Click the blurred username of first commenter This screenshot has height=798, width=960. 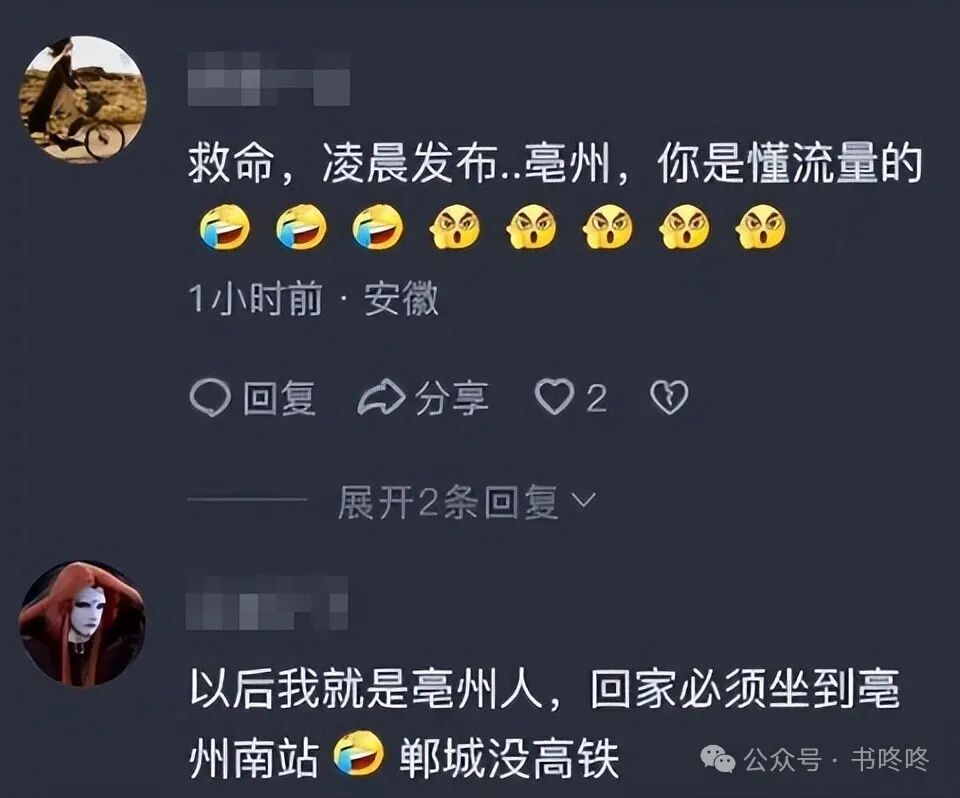(269, 80)
